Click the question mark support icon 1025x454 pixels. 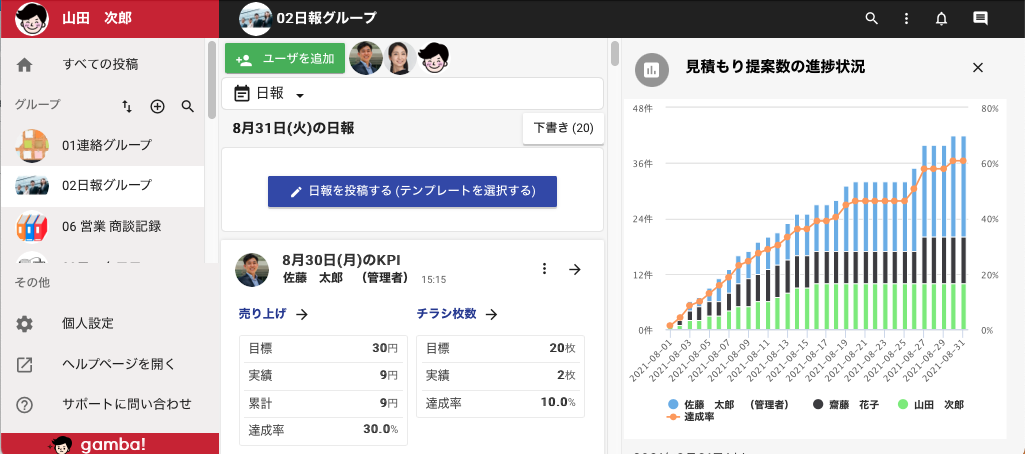[x=24, y=405]
